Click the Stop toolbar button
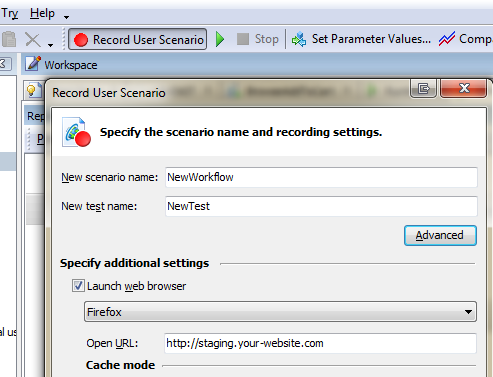The width and height of the screenshot is (493, 377). 258,39
